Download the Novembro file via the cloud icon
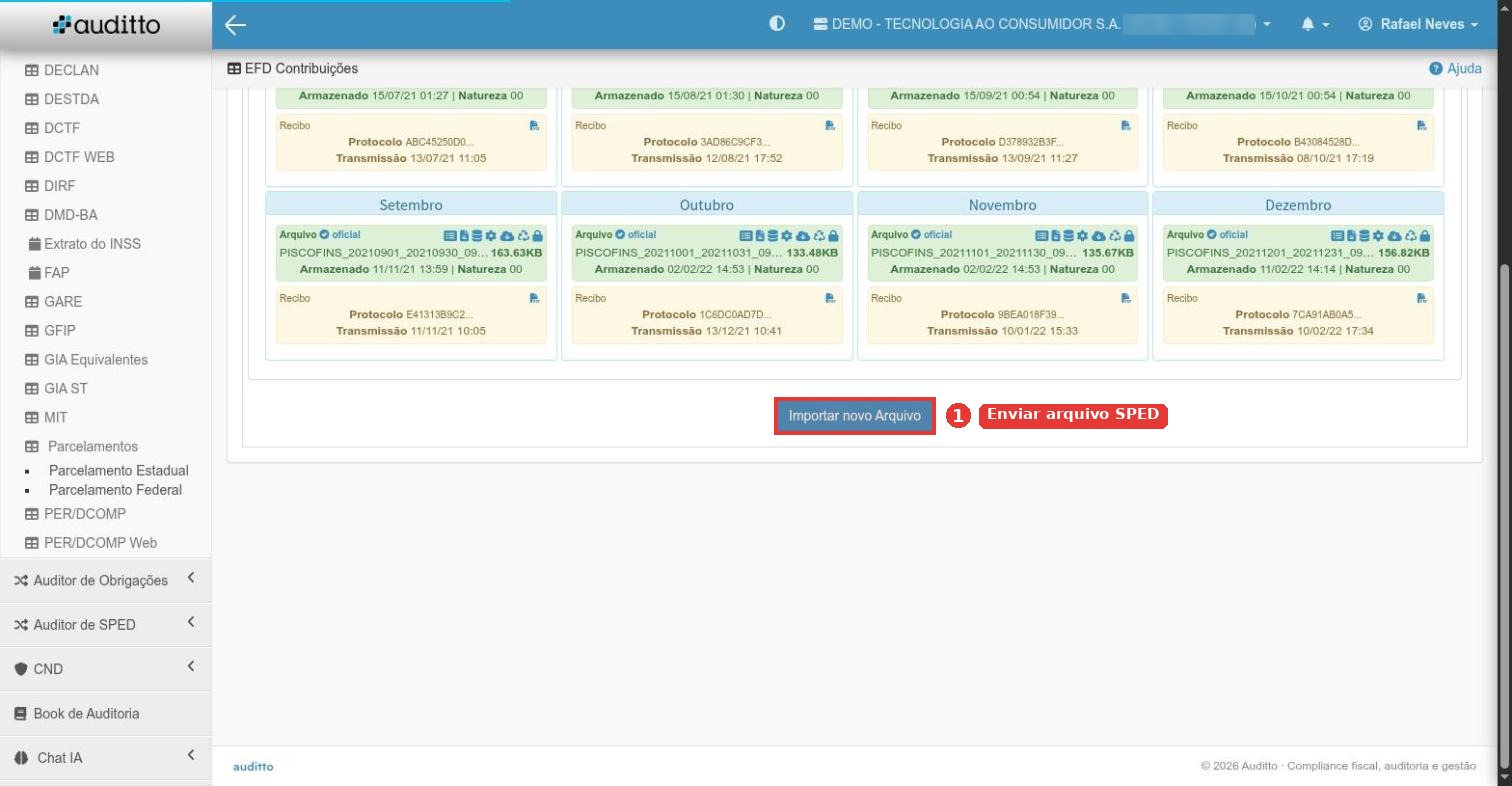 click(x=1099, y=235)
